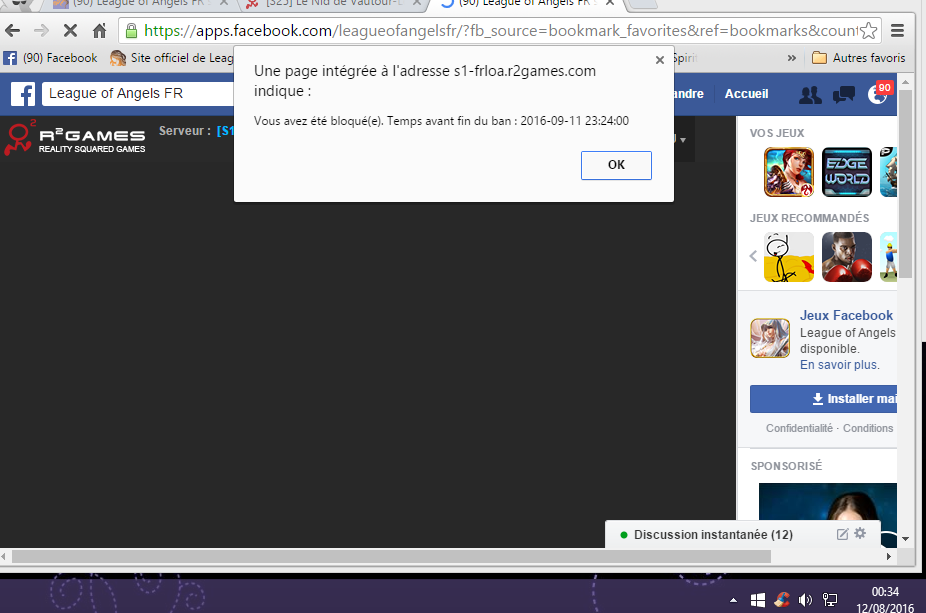Open the Edge World game thumbnail
926x613 pixels.
847,172
